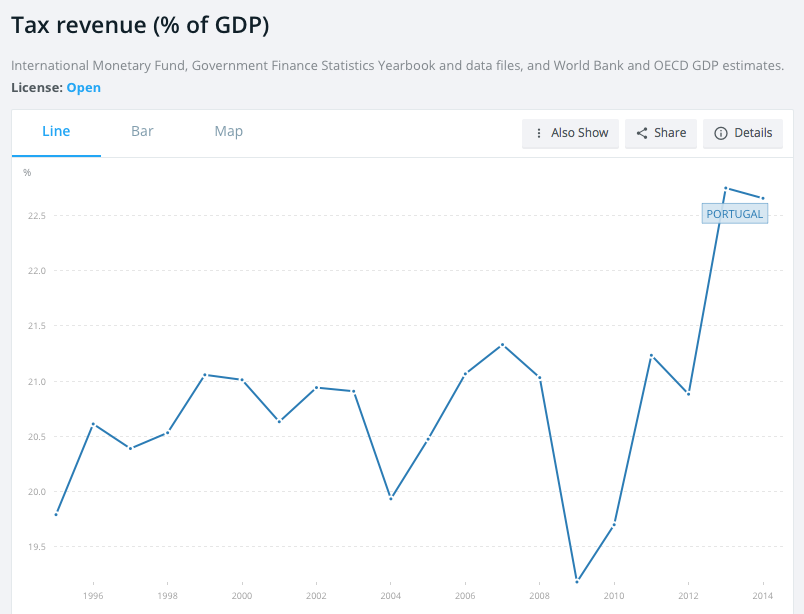This screenshot has height=614, width=804.
Task: Click the info icon in the Details button
Action: click(720, 133)
